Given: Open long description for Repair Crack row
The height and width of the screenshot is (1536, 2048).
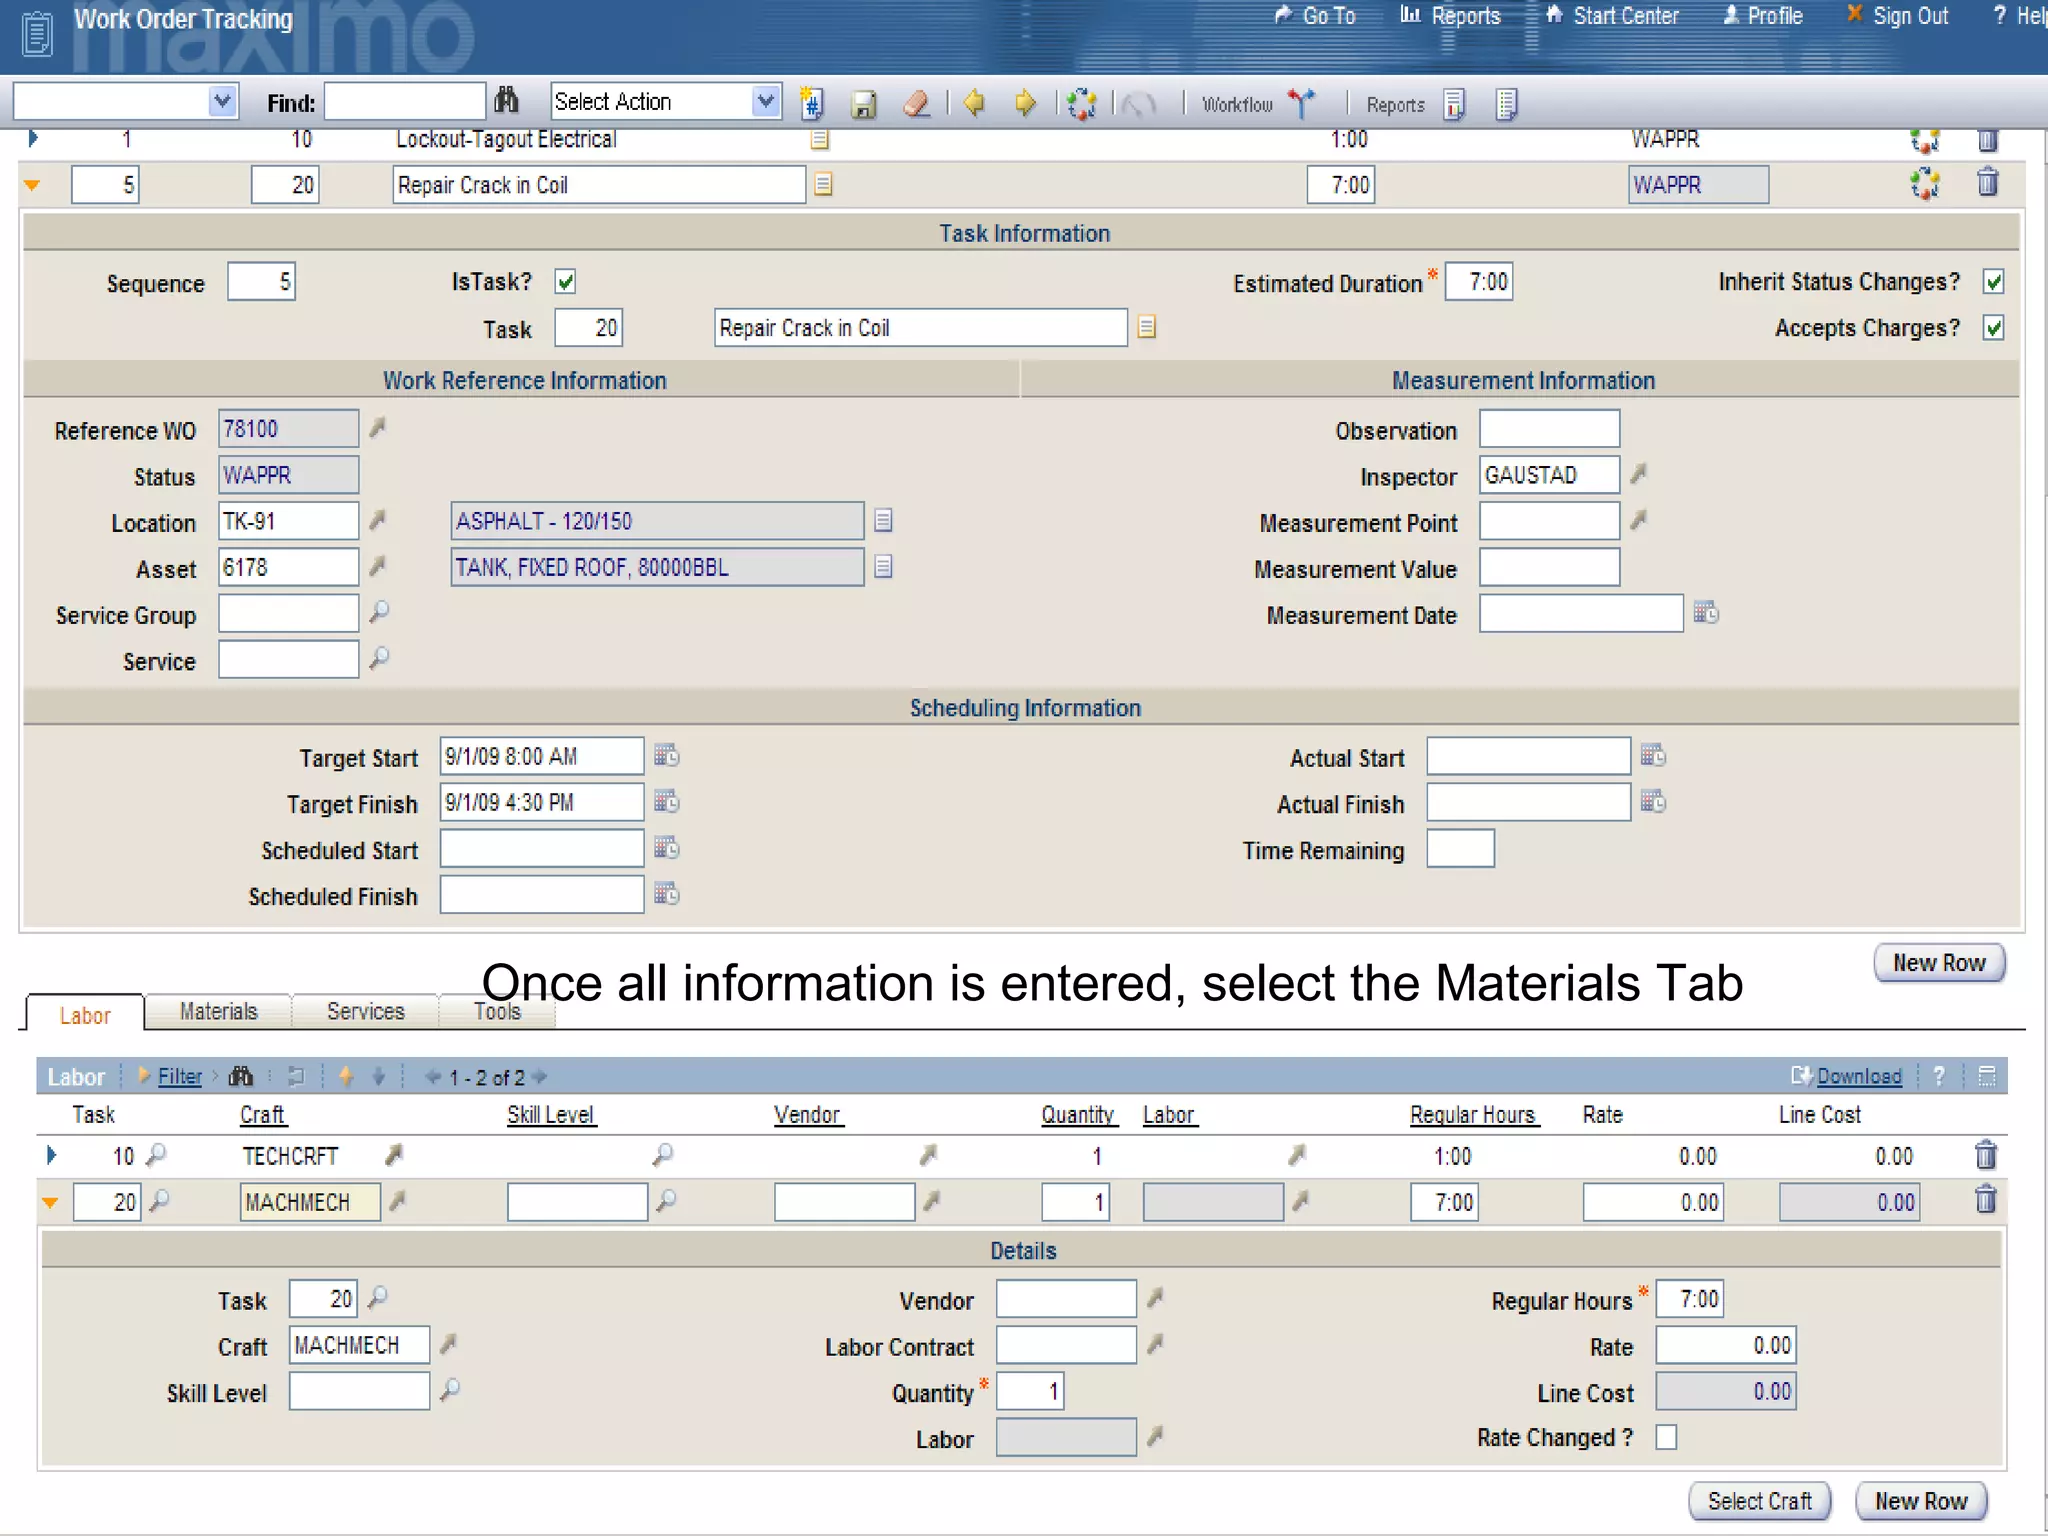Looking at the screenshot, I should pos(823,184).
